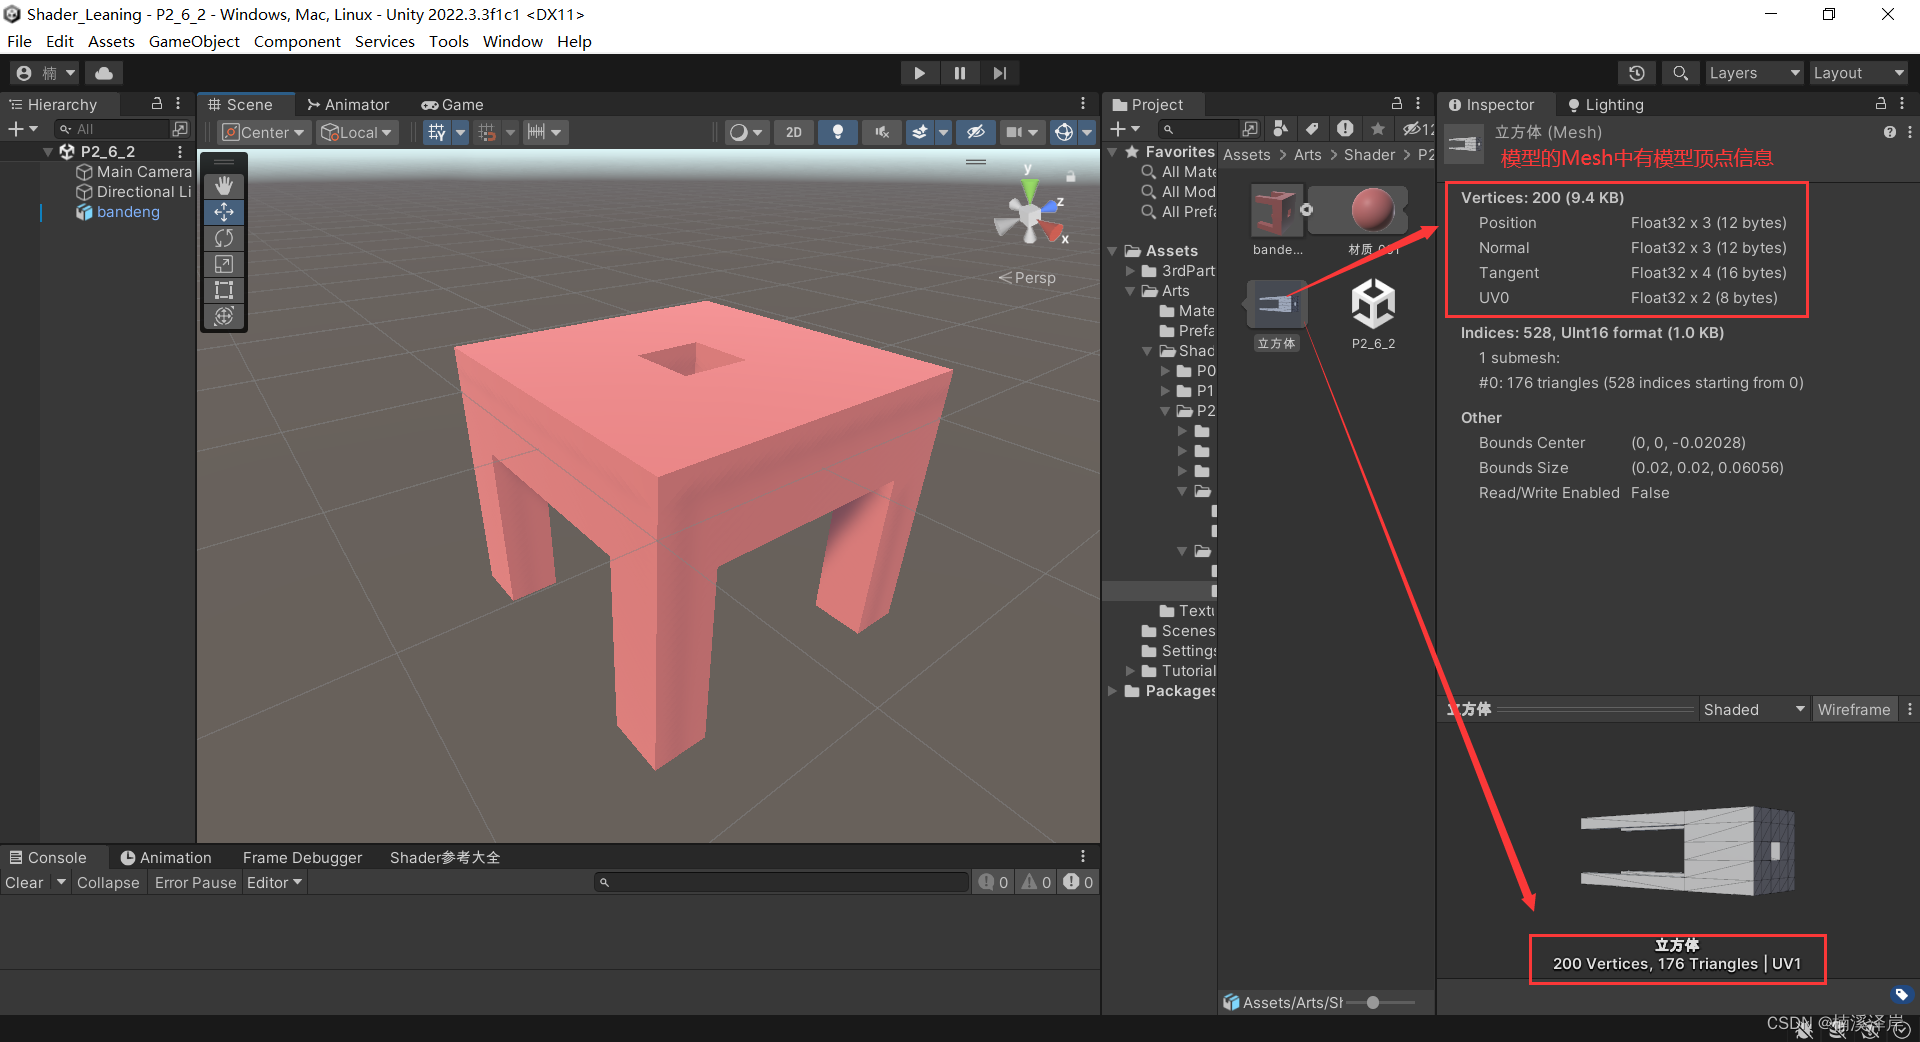Collapse the P2_6_2 scene in Hierarchy

coord(48,152)
